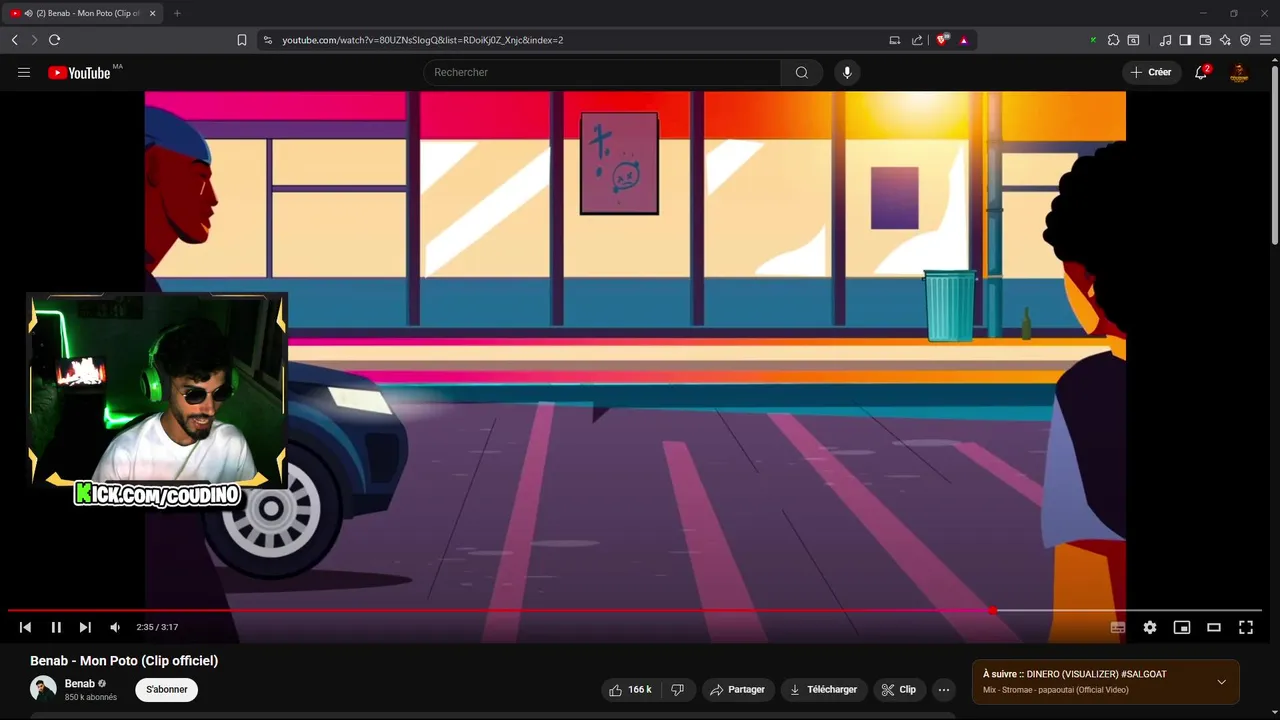Viewport: 1280px width, 720px height.
Task: Toggle the browser sidebar panel
Action: (x=1185, y=40)
